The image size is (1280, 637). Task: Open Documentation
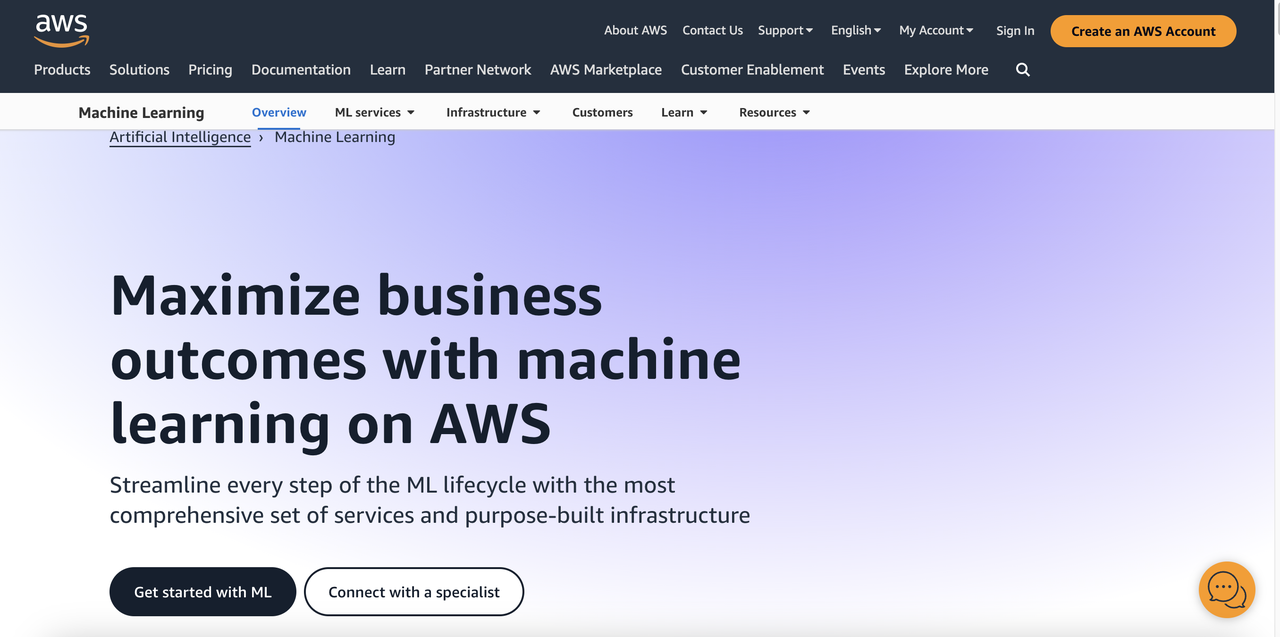(301, 70)
